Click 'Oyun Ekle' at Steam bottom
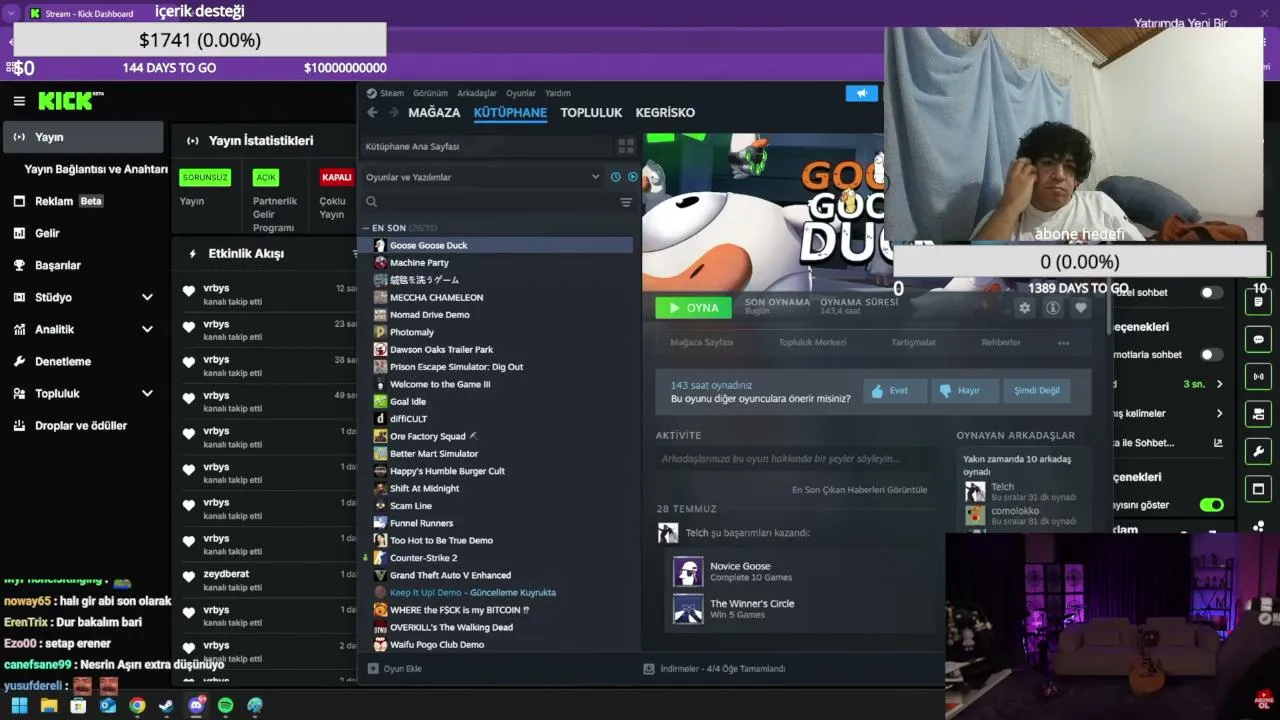This screenshot has height=720, width=1280. [395, 669]
